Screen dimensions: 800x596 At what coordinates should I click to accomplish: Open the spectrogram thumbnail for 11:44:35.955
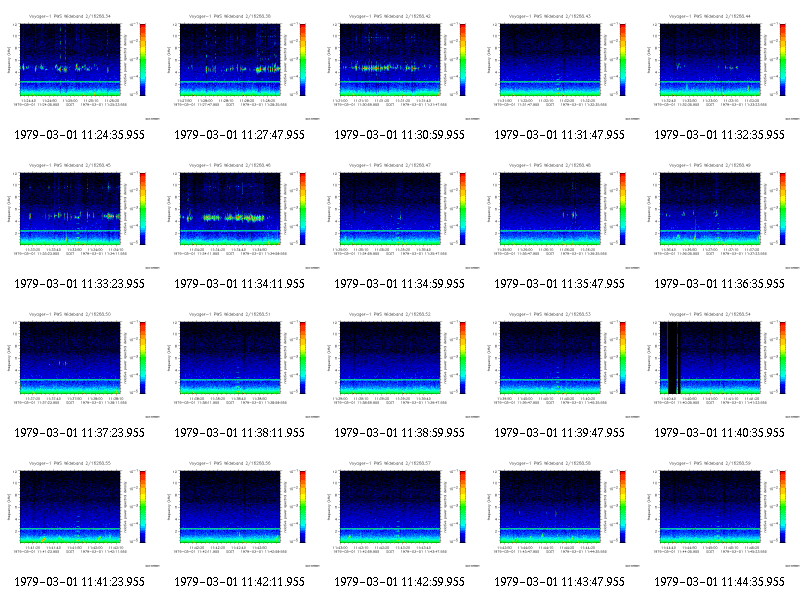[x=720, y=513]
